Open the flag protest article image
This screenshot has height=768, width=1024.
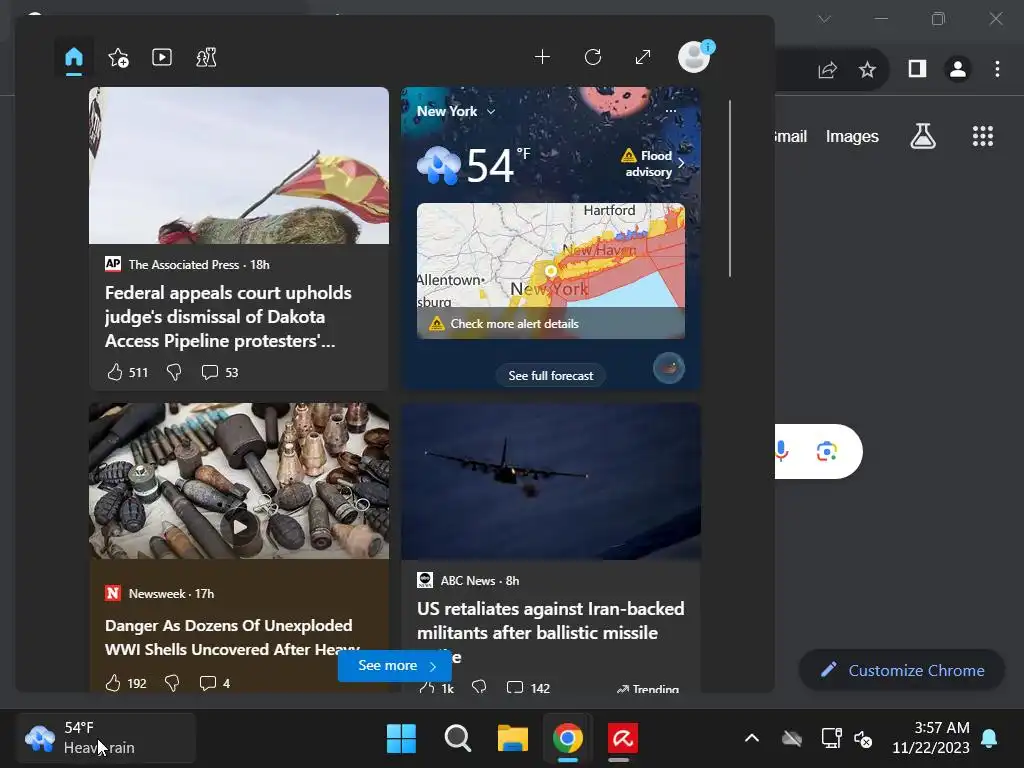coord(239,165)
